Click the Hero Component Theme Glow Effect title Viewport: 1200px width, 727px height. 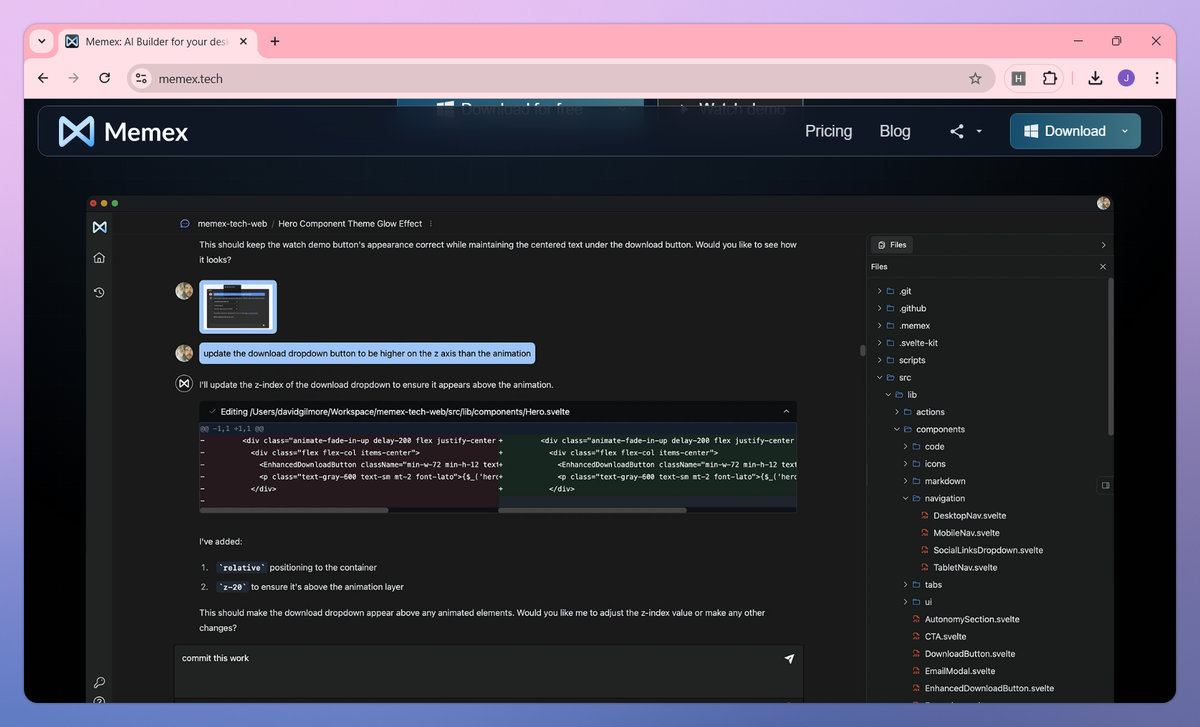[x=350, y=224]
